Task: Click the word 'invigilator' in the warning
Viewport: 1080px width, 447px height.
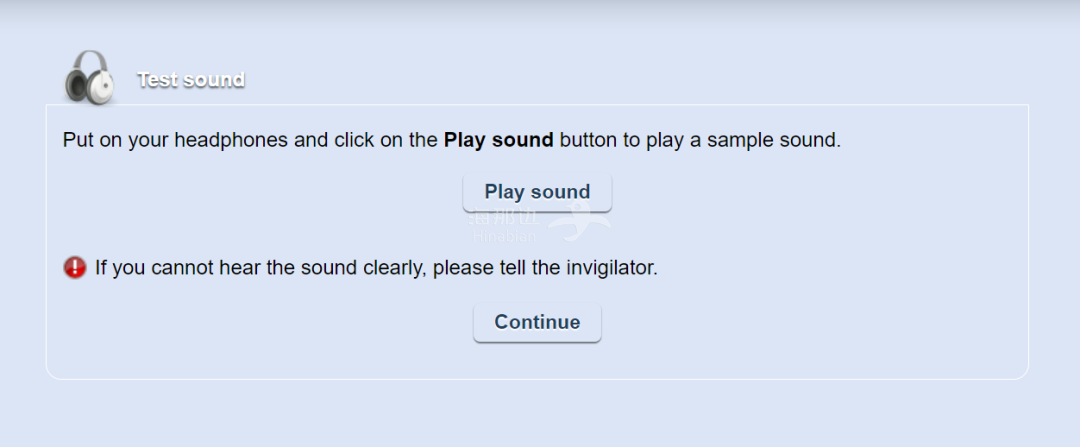Action: pos(610,267)
